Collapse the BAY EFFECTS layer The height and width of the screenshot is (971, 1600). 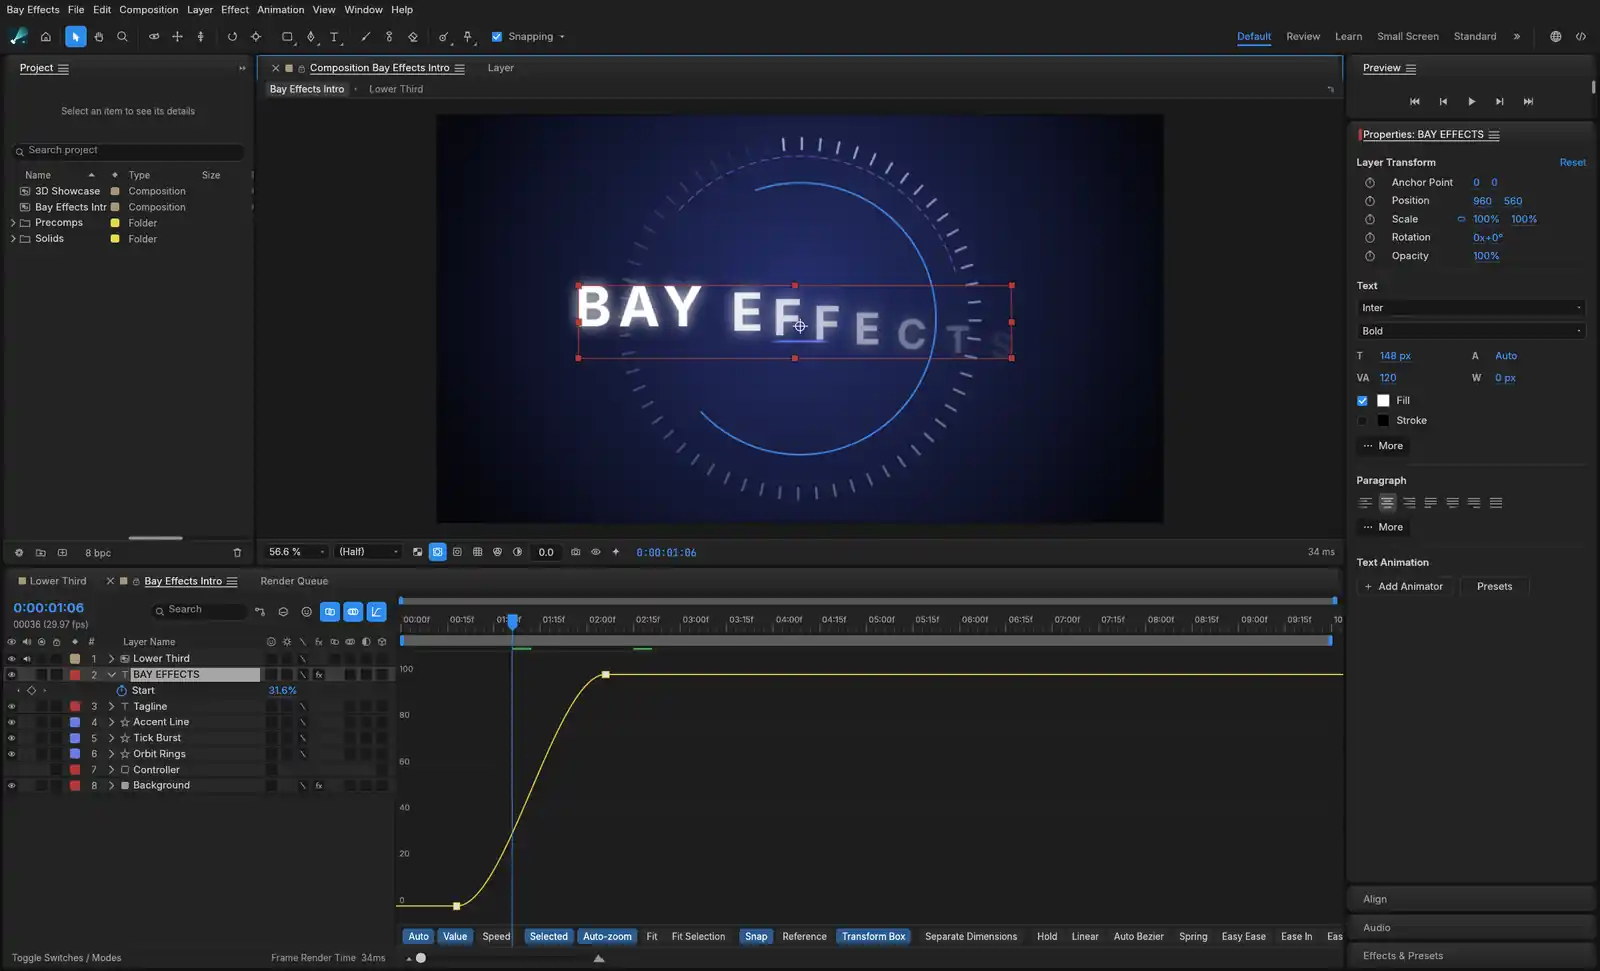pyautogui.click(x=111, y=675)
